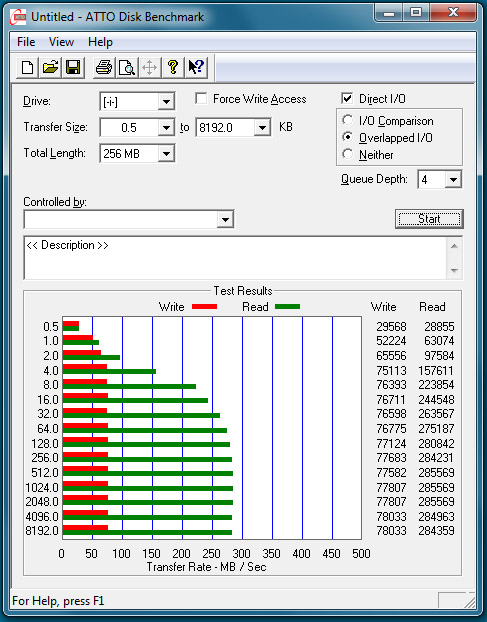Click the green read bar for 8192.0

coord(148,532)
